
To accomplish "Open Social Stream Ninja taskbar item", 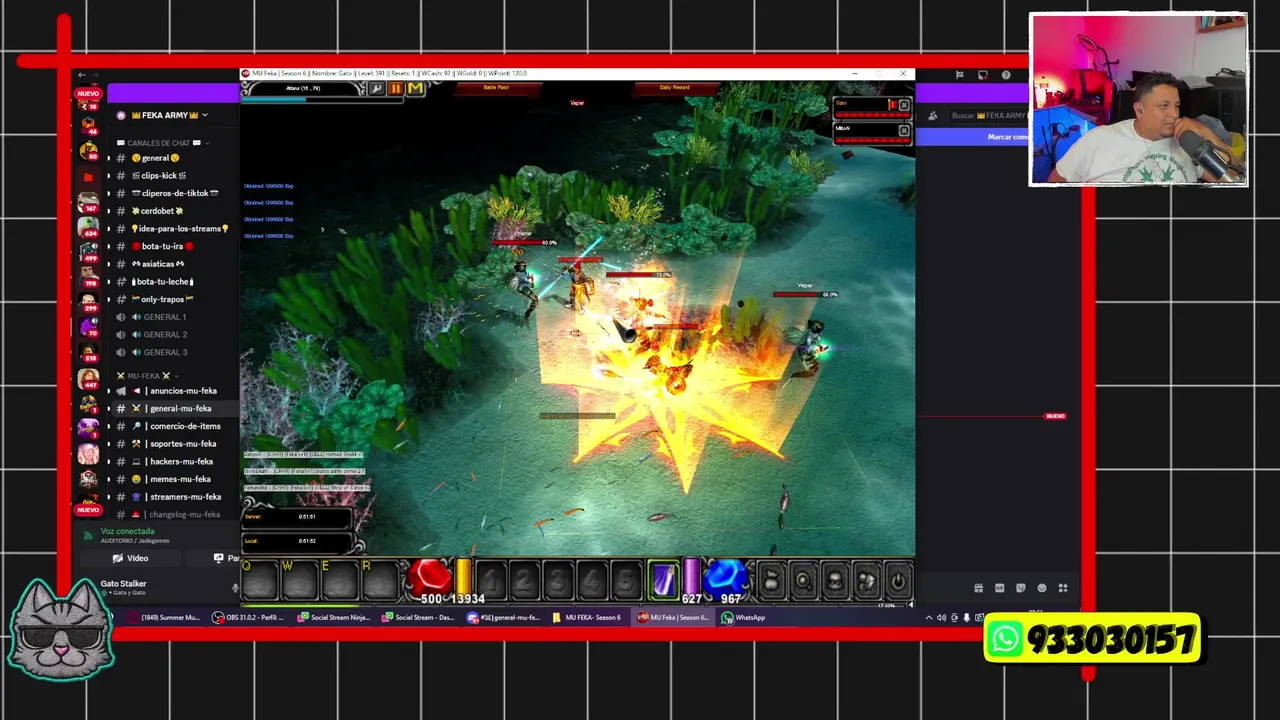I will click(334, 617).
